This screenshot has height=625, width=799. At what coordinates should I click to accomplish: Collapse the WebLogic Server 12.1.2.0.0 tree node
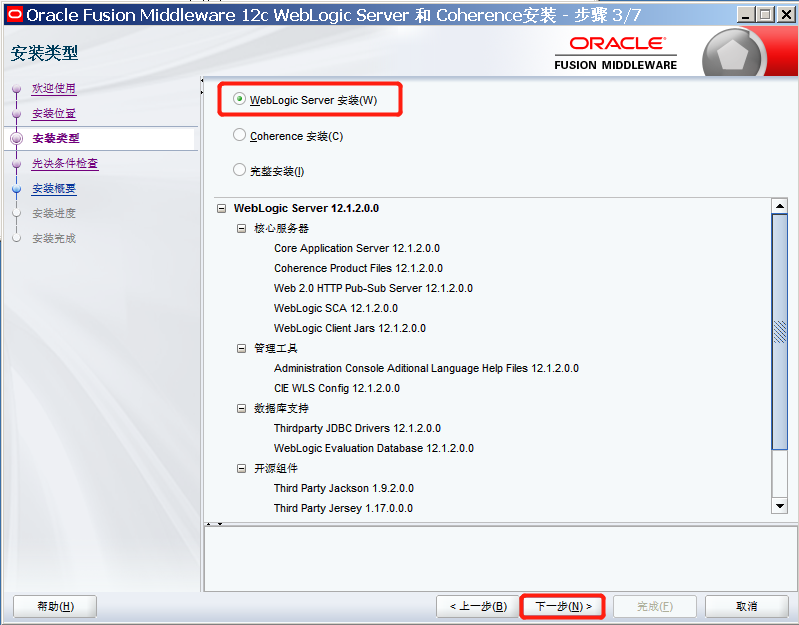[222, 208]
